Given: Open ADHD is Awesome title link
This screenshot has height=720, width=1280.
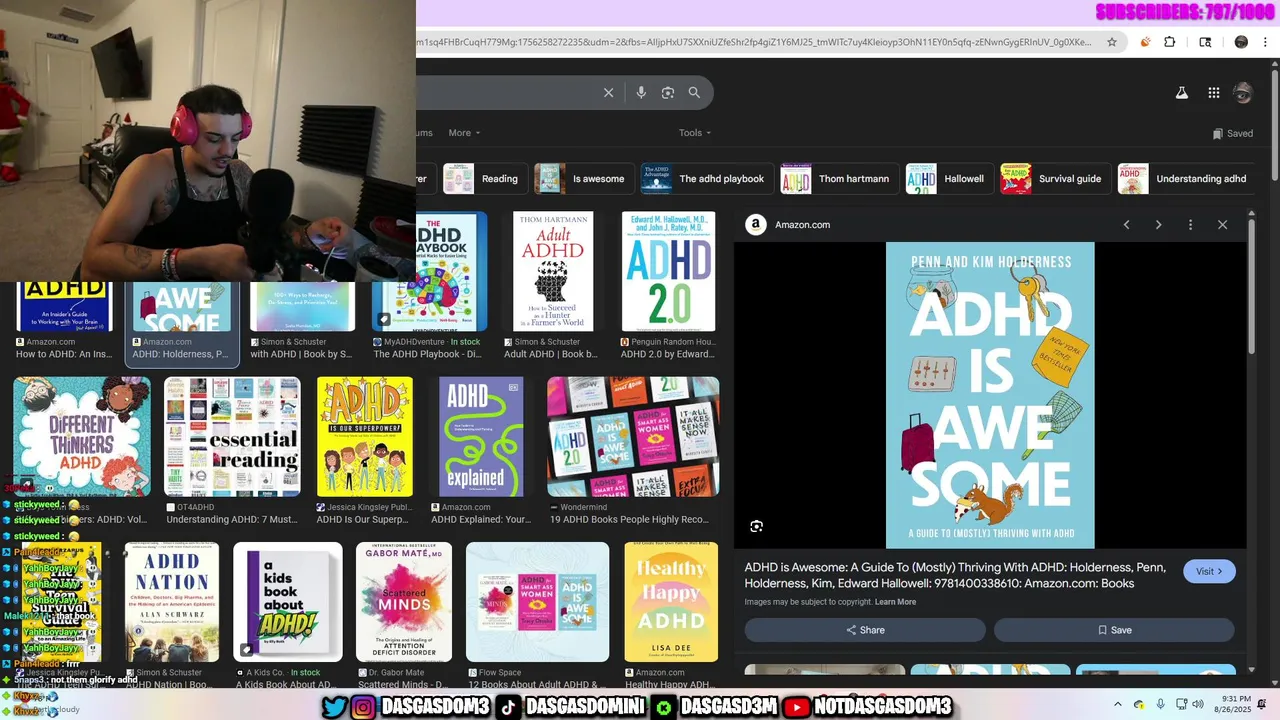Looking at the screenshot, I should [x=954, y=575].
